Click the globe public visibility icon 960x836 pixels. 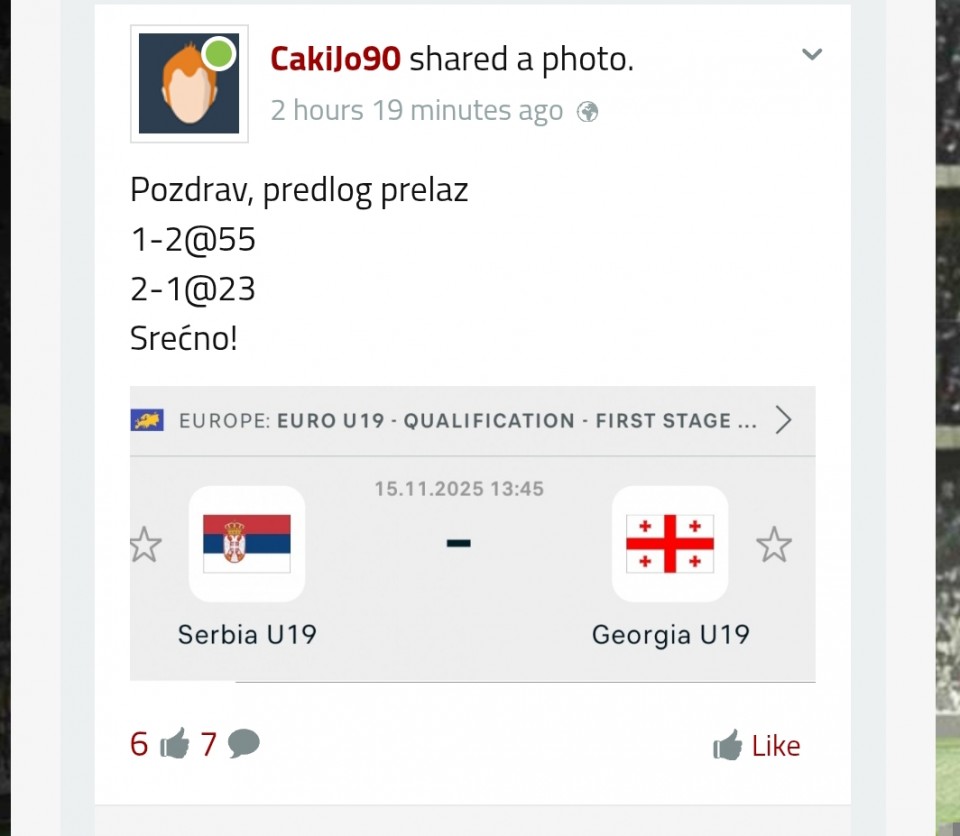[x=588, y=112]
